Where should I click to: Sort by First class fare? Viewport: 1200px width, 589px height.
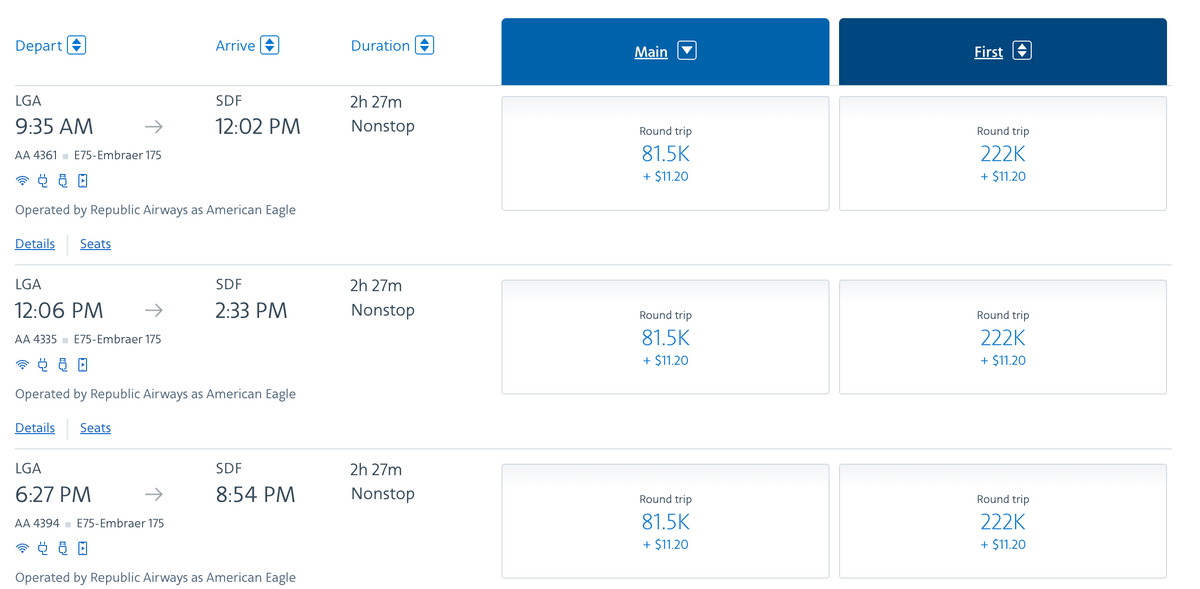pyautogui.click(x=1021, y=51)
